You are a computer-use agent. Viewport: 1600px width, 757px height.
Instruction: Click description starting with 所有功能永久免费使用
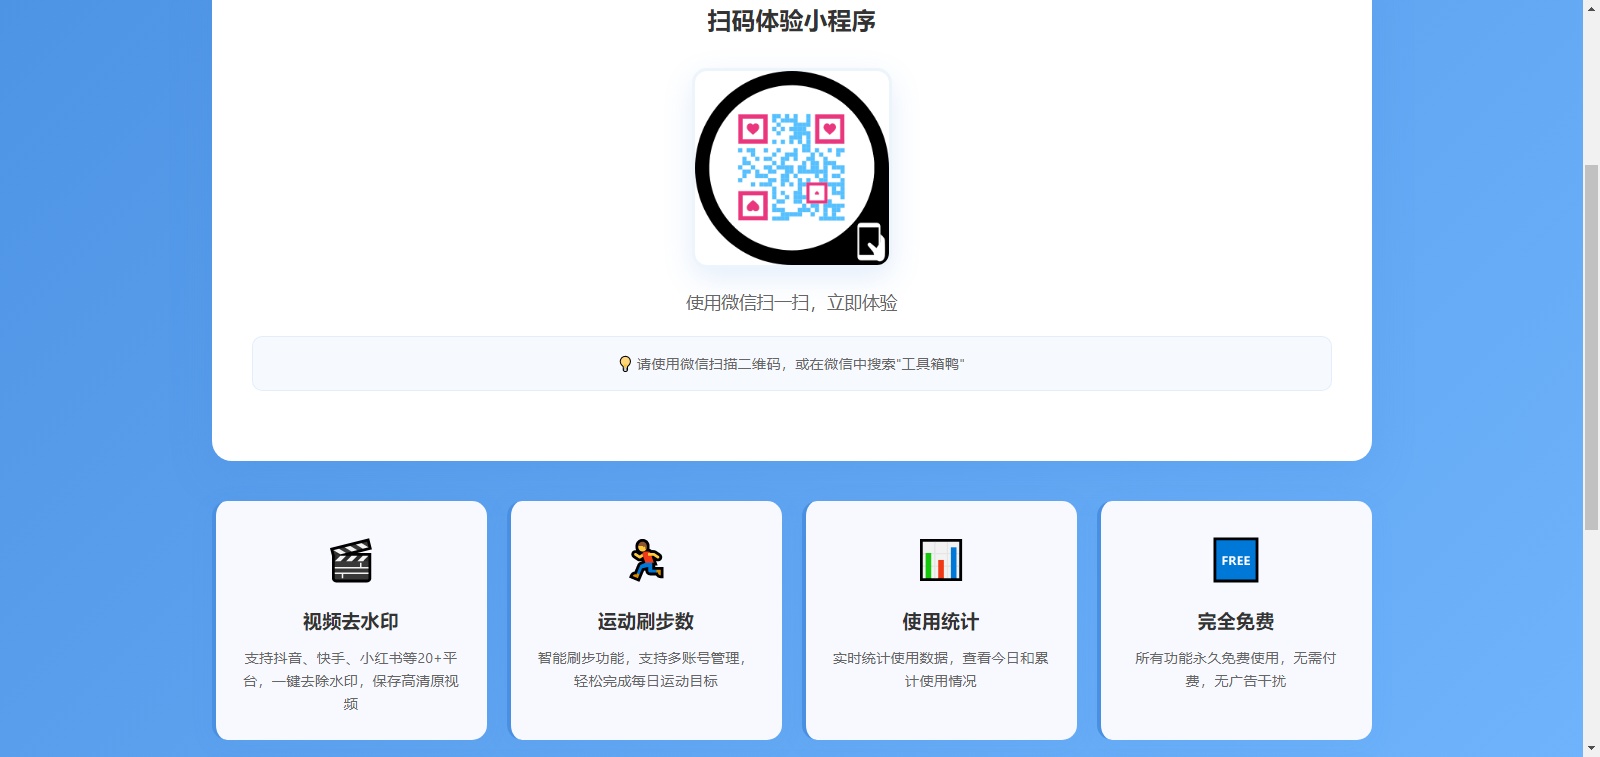tap(1236, 670)
